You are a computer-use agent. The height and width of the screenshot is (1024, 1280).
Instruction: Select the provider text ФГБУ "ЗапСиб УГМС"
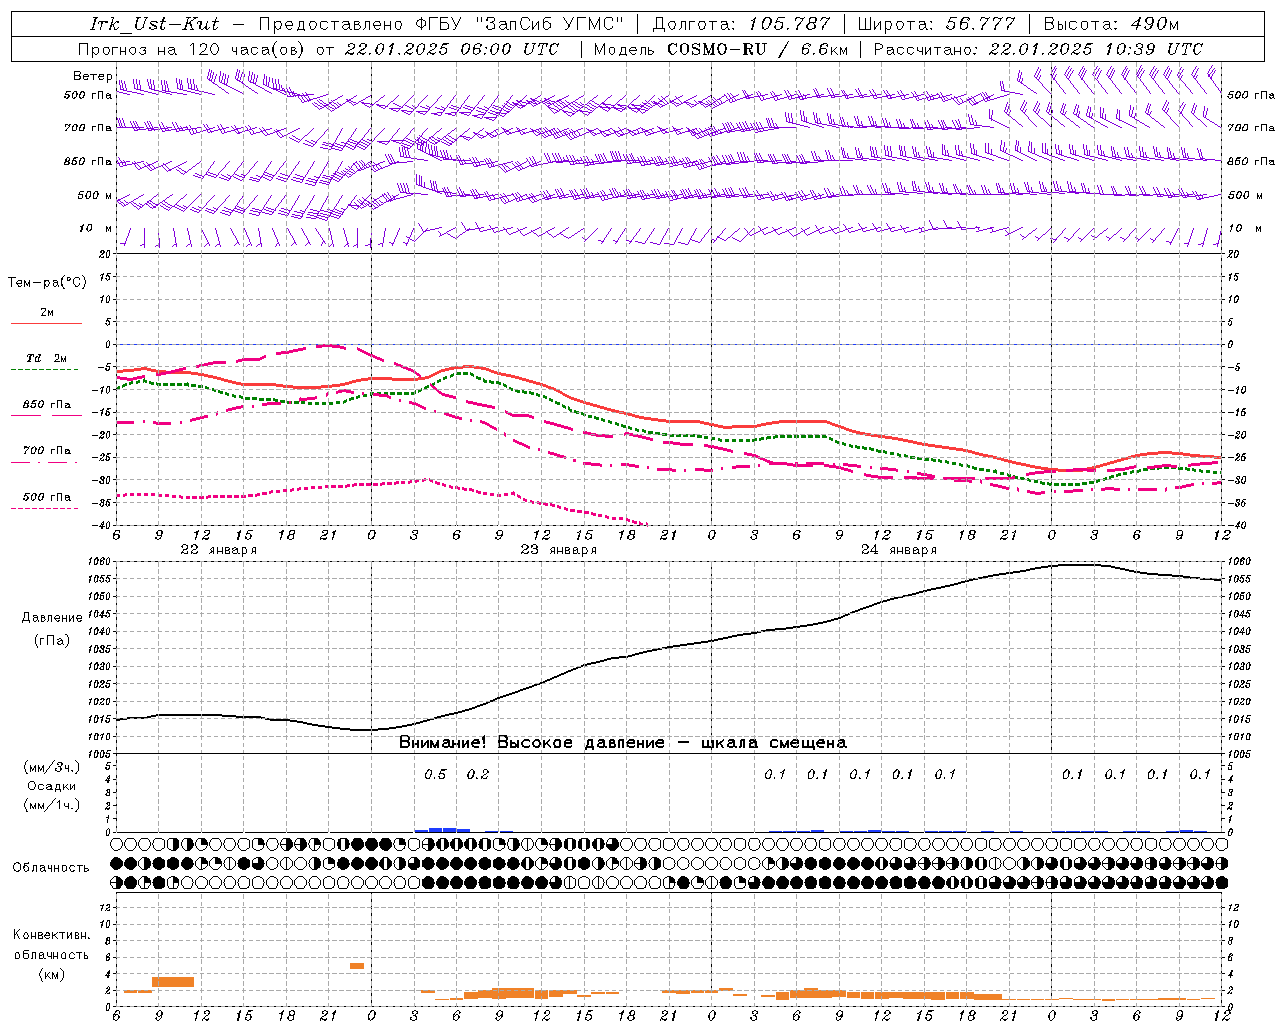pos(521,24)
